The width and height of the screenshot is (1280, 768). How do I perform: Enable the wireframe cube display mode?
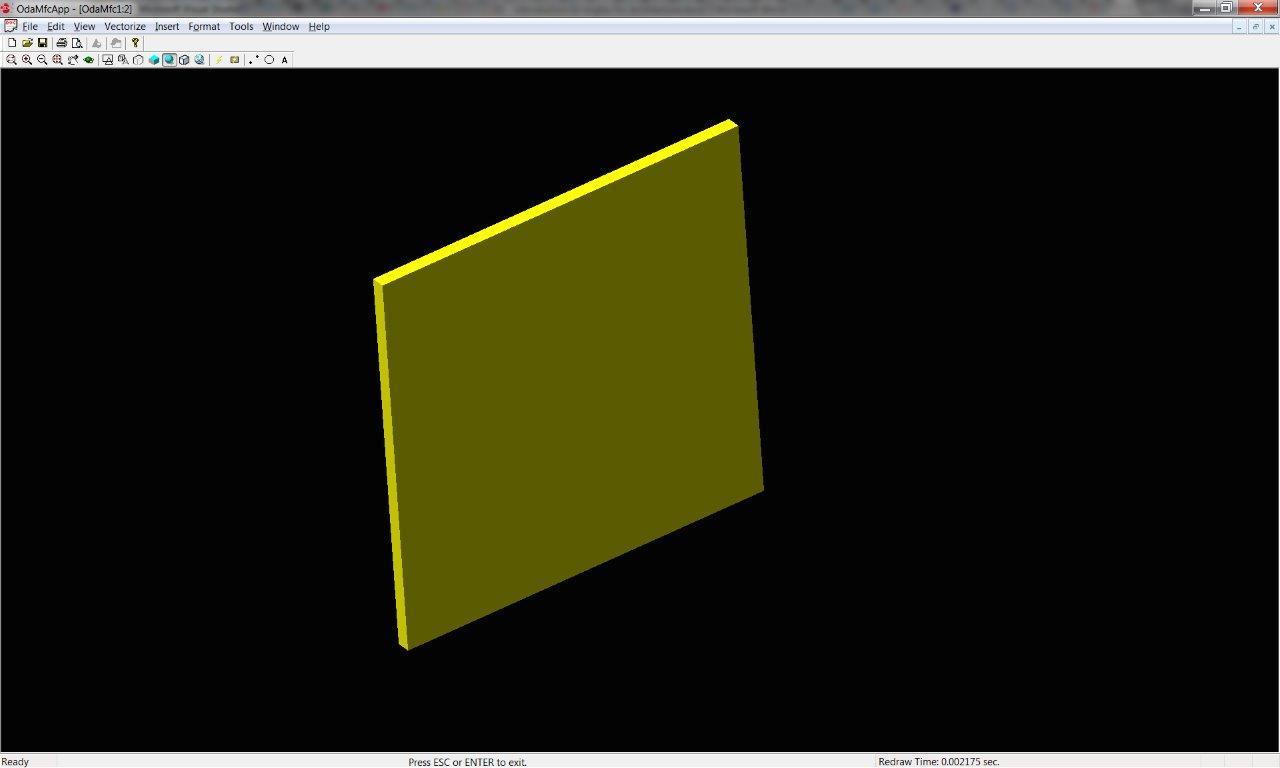(138, 59)
